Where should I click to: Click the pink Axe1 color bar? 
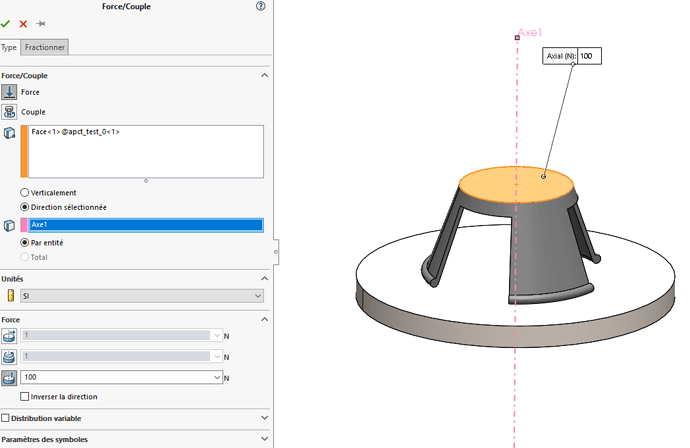24,225
